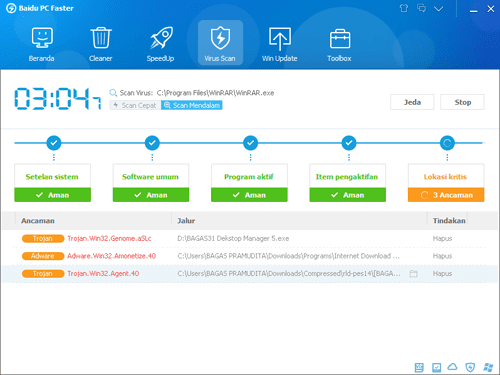Select the Virus Scan tab
This screenshot has height=375, width=500.
coord(220,43)
